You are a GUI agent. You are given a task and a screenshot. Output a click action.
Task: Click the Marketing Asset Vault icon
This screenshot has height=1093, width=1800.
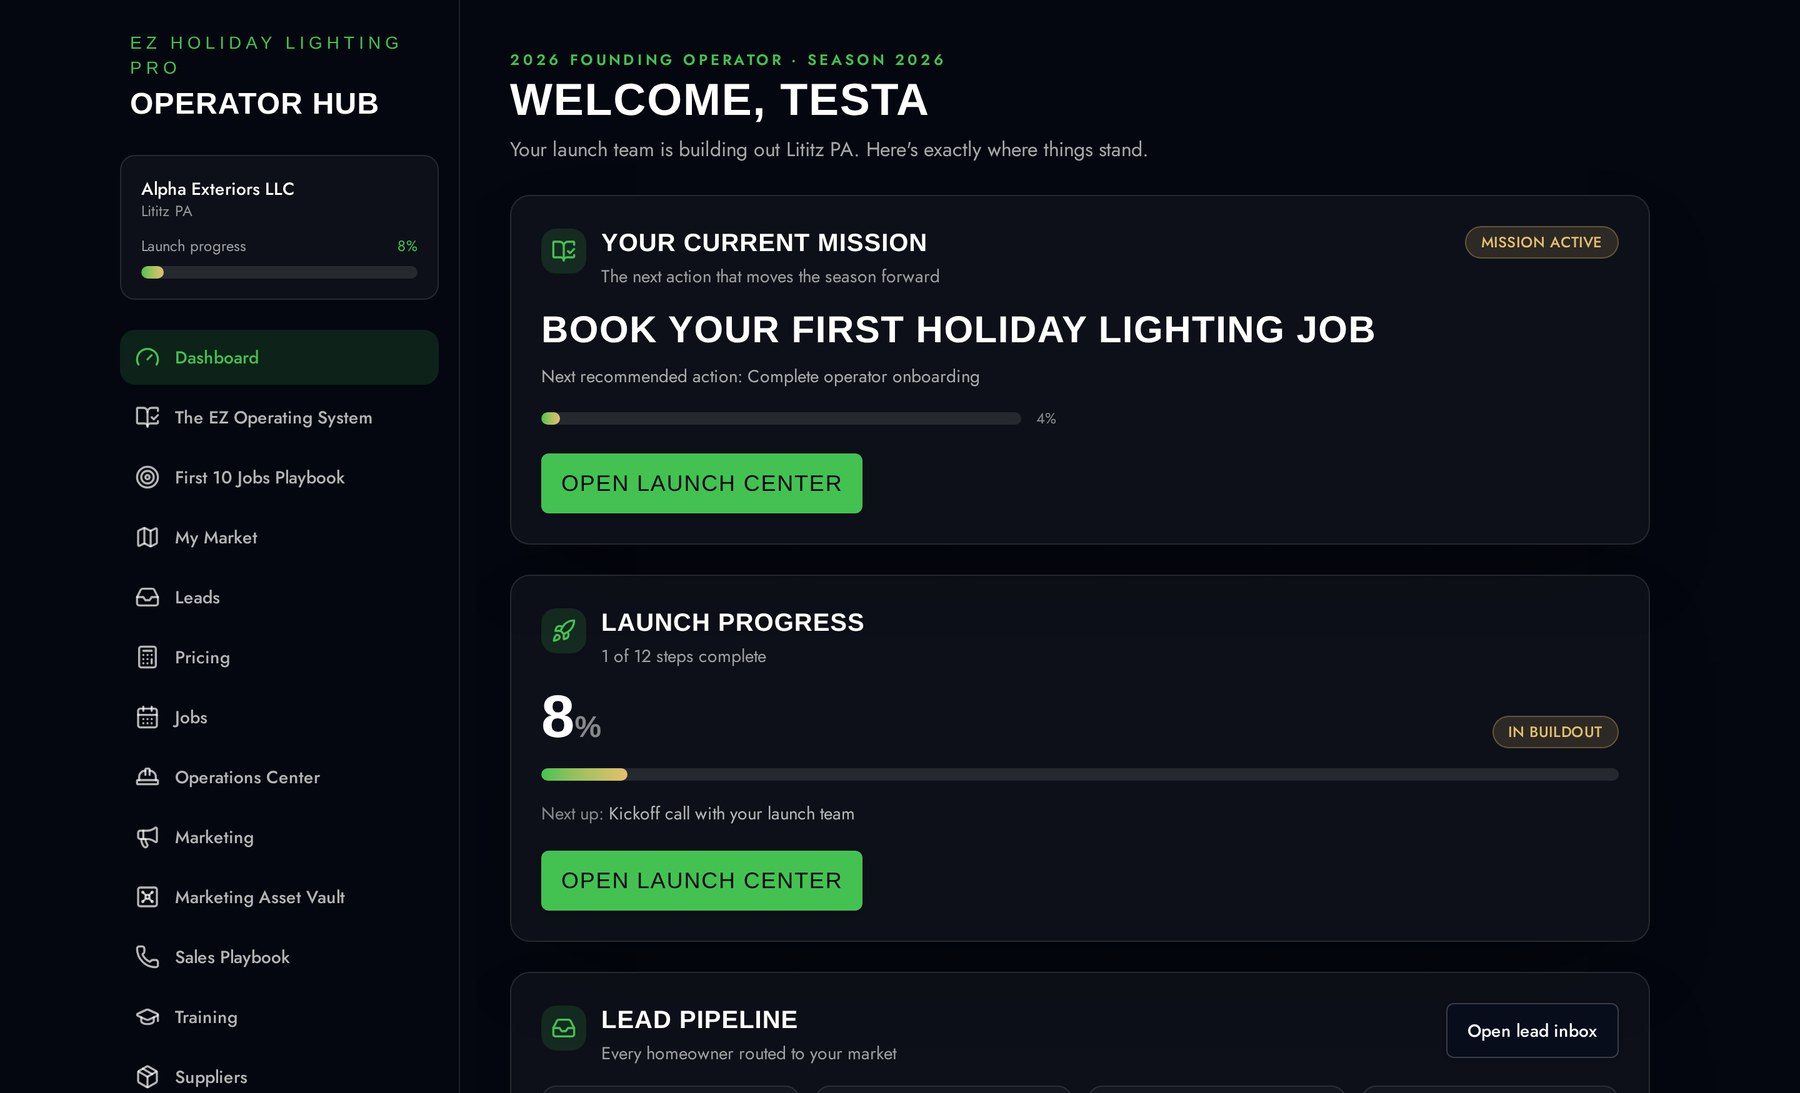coord(148,897)
